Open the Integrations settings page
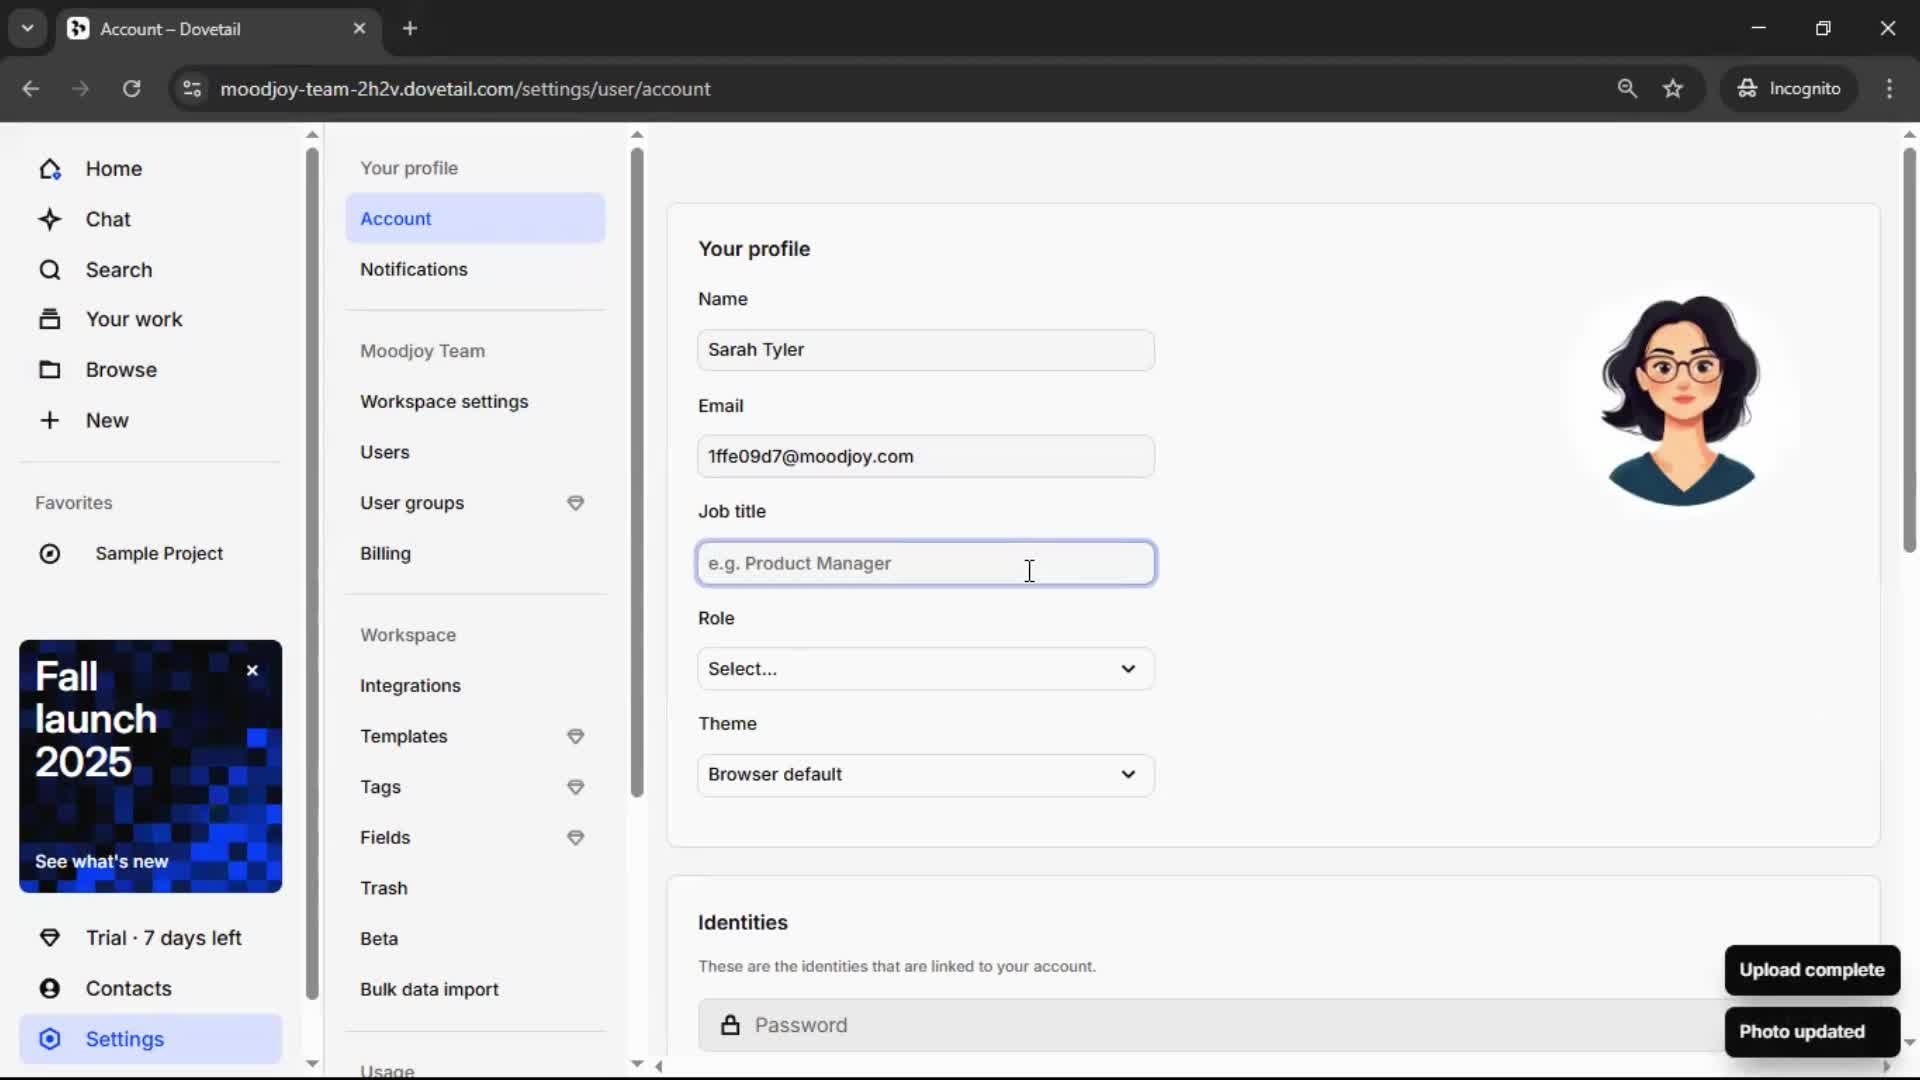The image size is (1920, 1080). [x=410, y=685]
